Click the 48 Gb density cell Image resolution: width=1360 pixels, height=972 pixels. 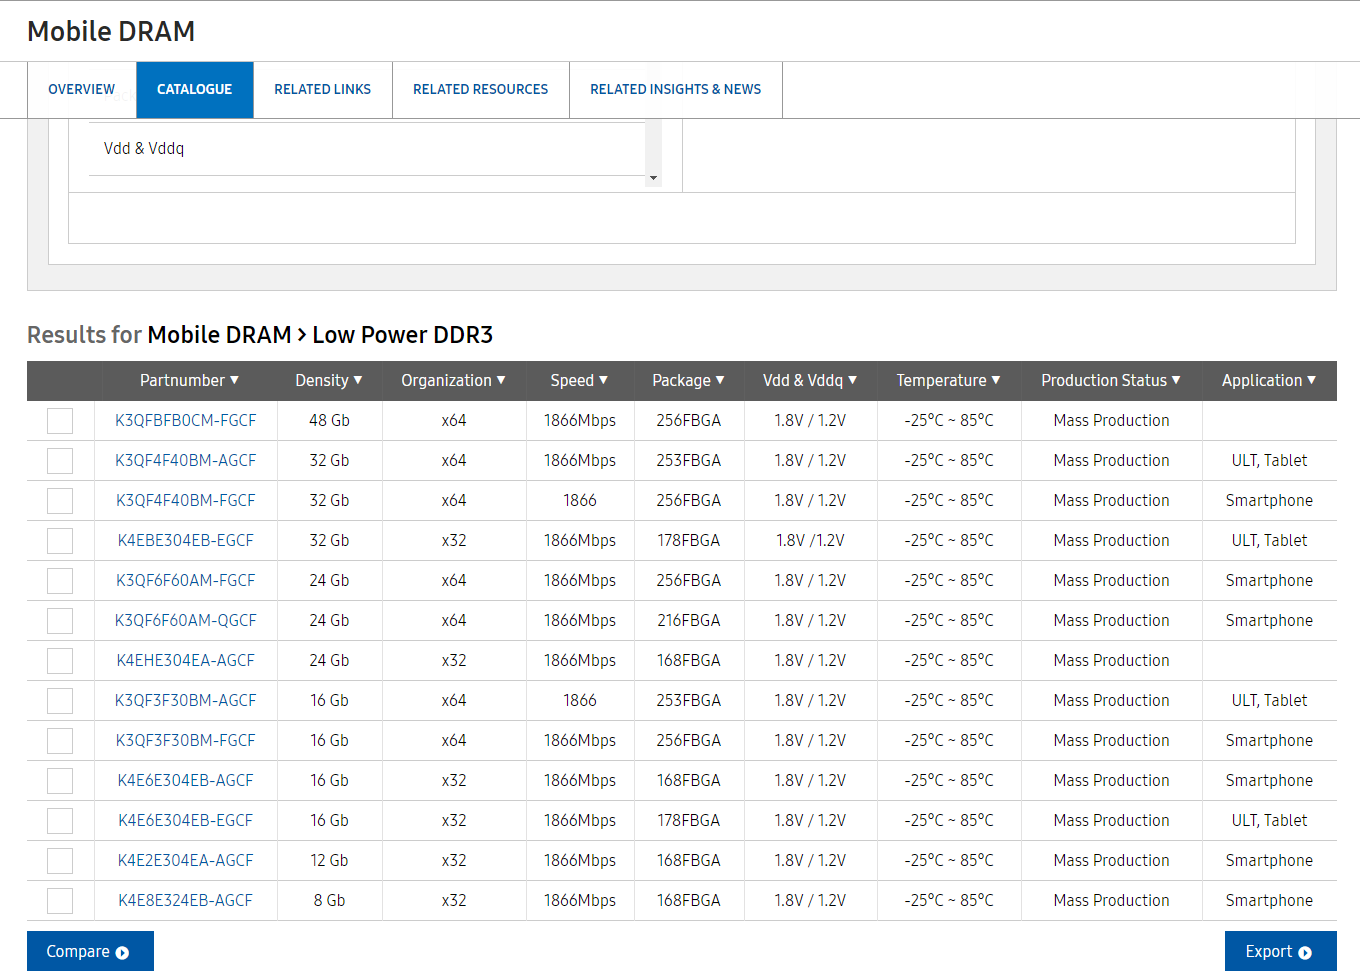pos(329,421)
